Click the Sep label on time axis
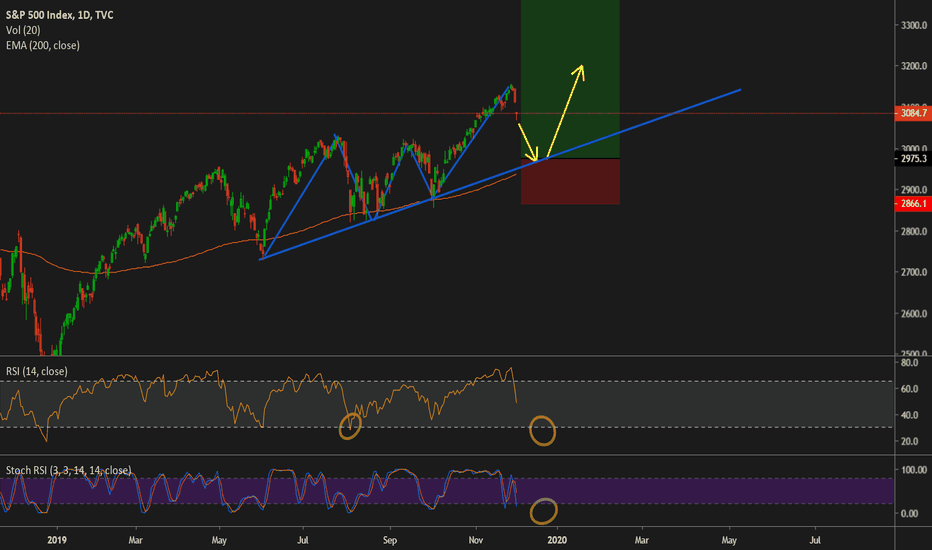The height and width of the screenshot is (550, 932). (x=389, y=540)
